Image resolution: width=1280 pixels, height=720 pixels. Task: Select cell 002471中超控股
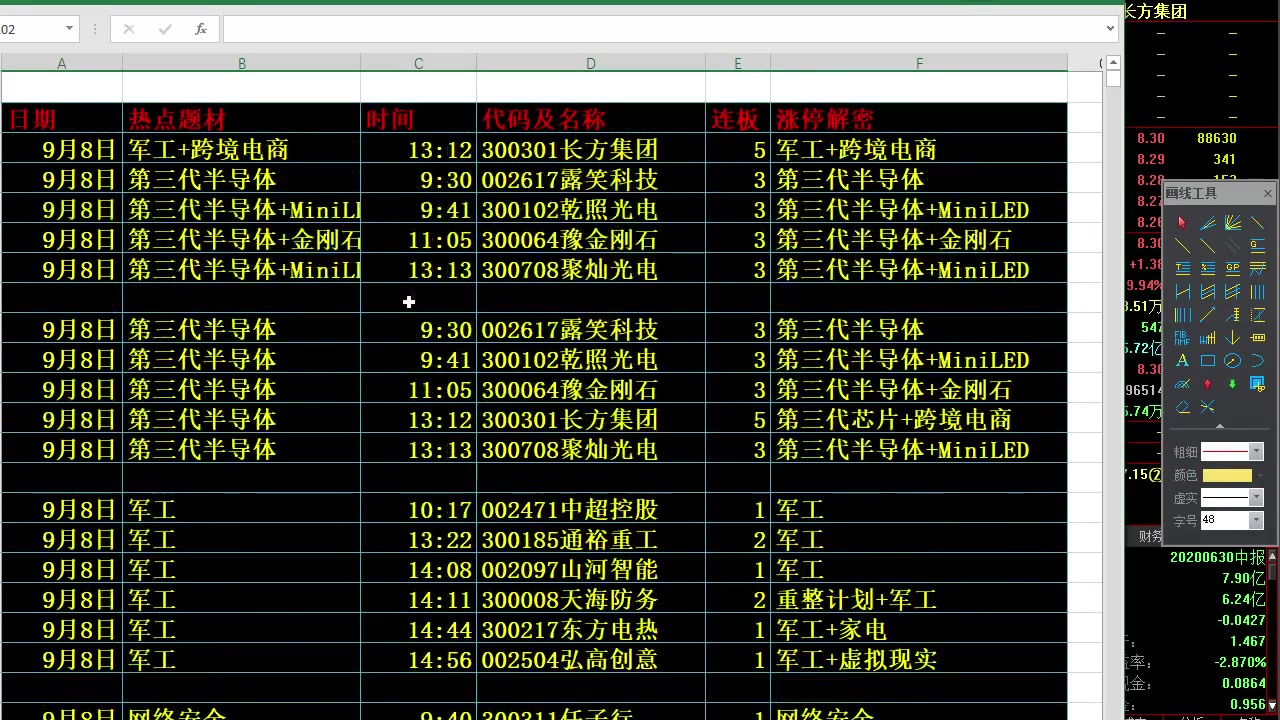coord(591,510)
